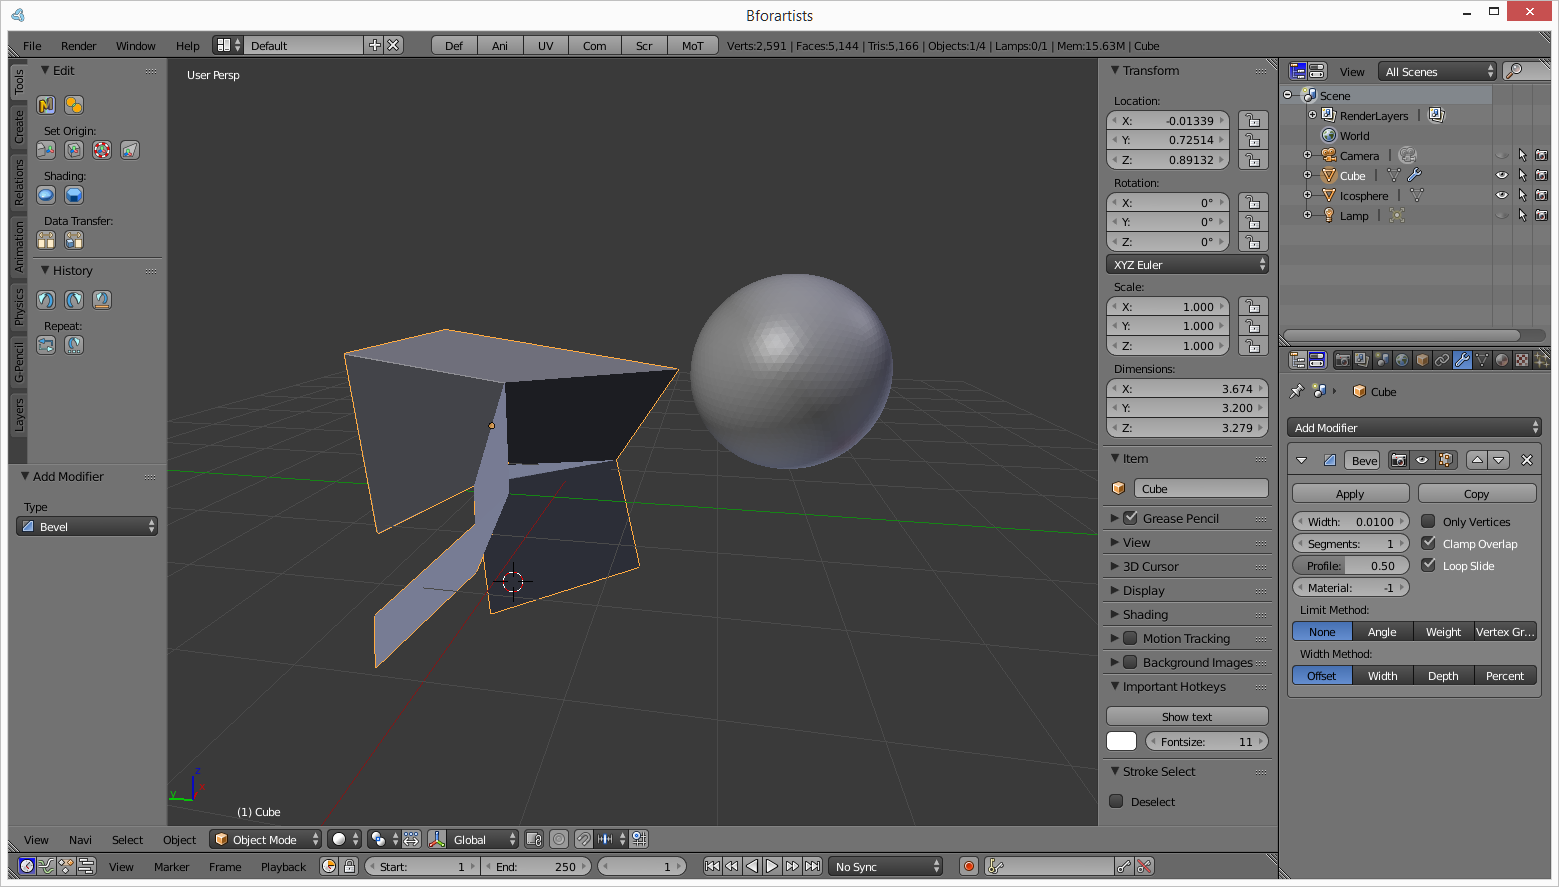This screenshot has width=1559, height=887.
Task: Open the Render menu
Action: (79, 46)
